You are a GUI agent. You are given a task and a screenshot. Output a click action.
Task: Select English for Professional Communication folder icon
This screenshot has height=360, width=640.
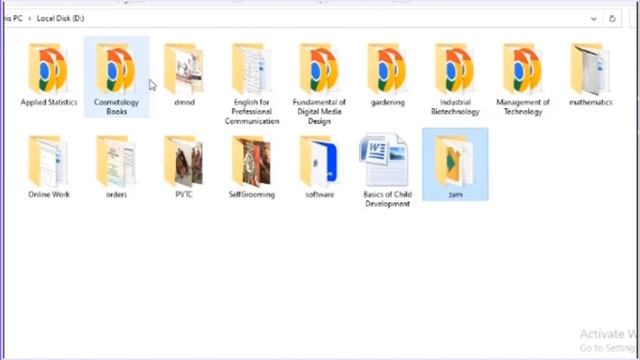pos(252,69)
